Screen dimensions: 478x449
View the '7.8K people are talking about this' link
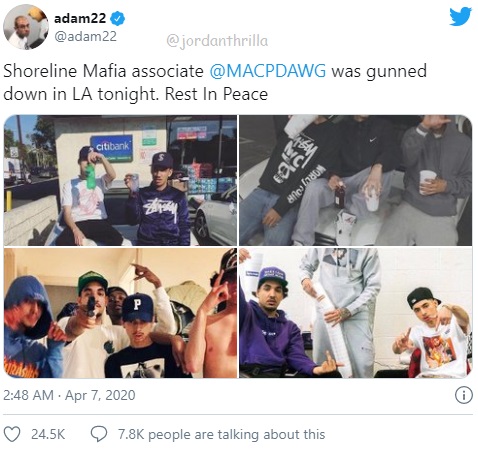221,434
